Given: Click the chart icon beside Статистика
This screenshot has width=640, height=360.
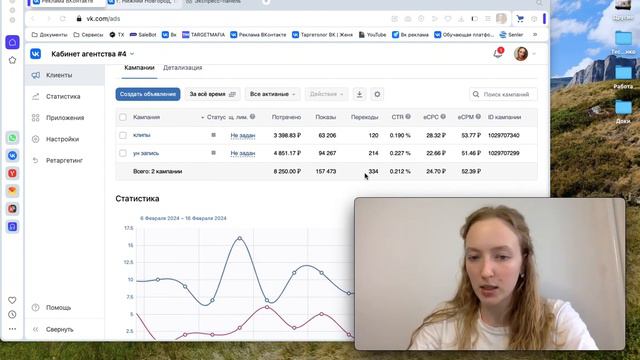Looking at the screenshot, I should [x=36, y=96].
